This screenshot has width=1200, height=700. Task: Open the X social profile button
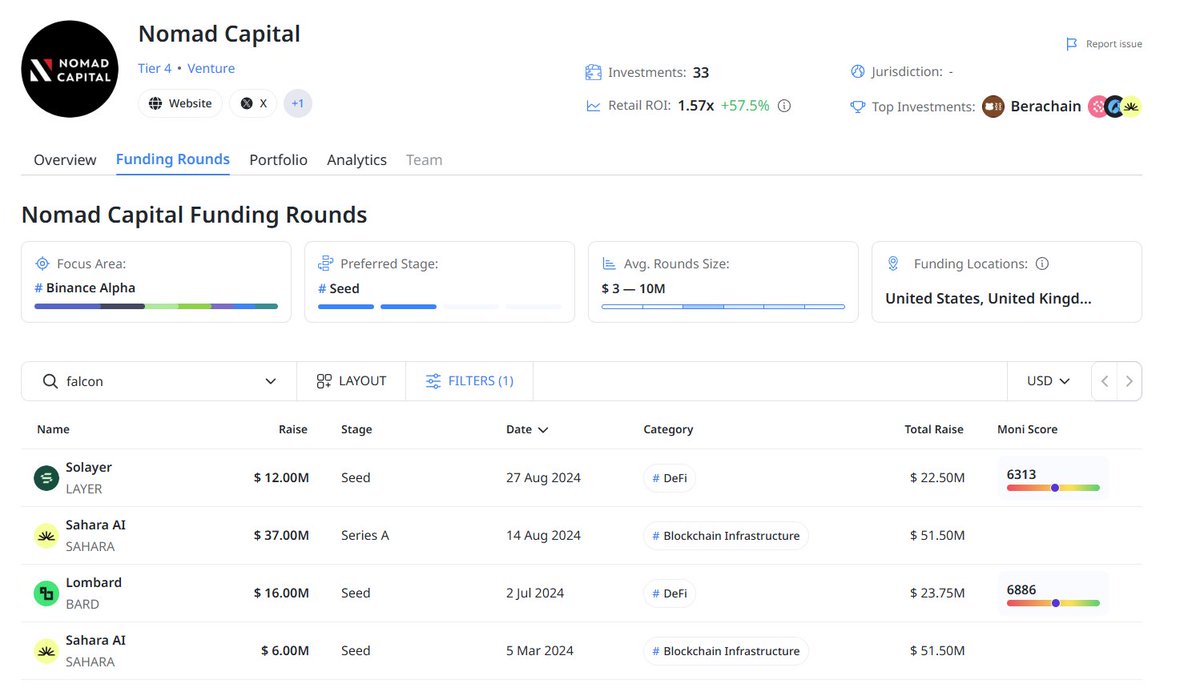pos(254,103)
